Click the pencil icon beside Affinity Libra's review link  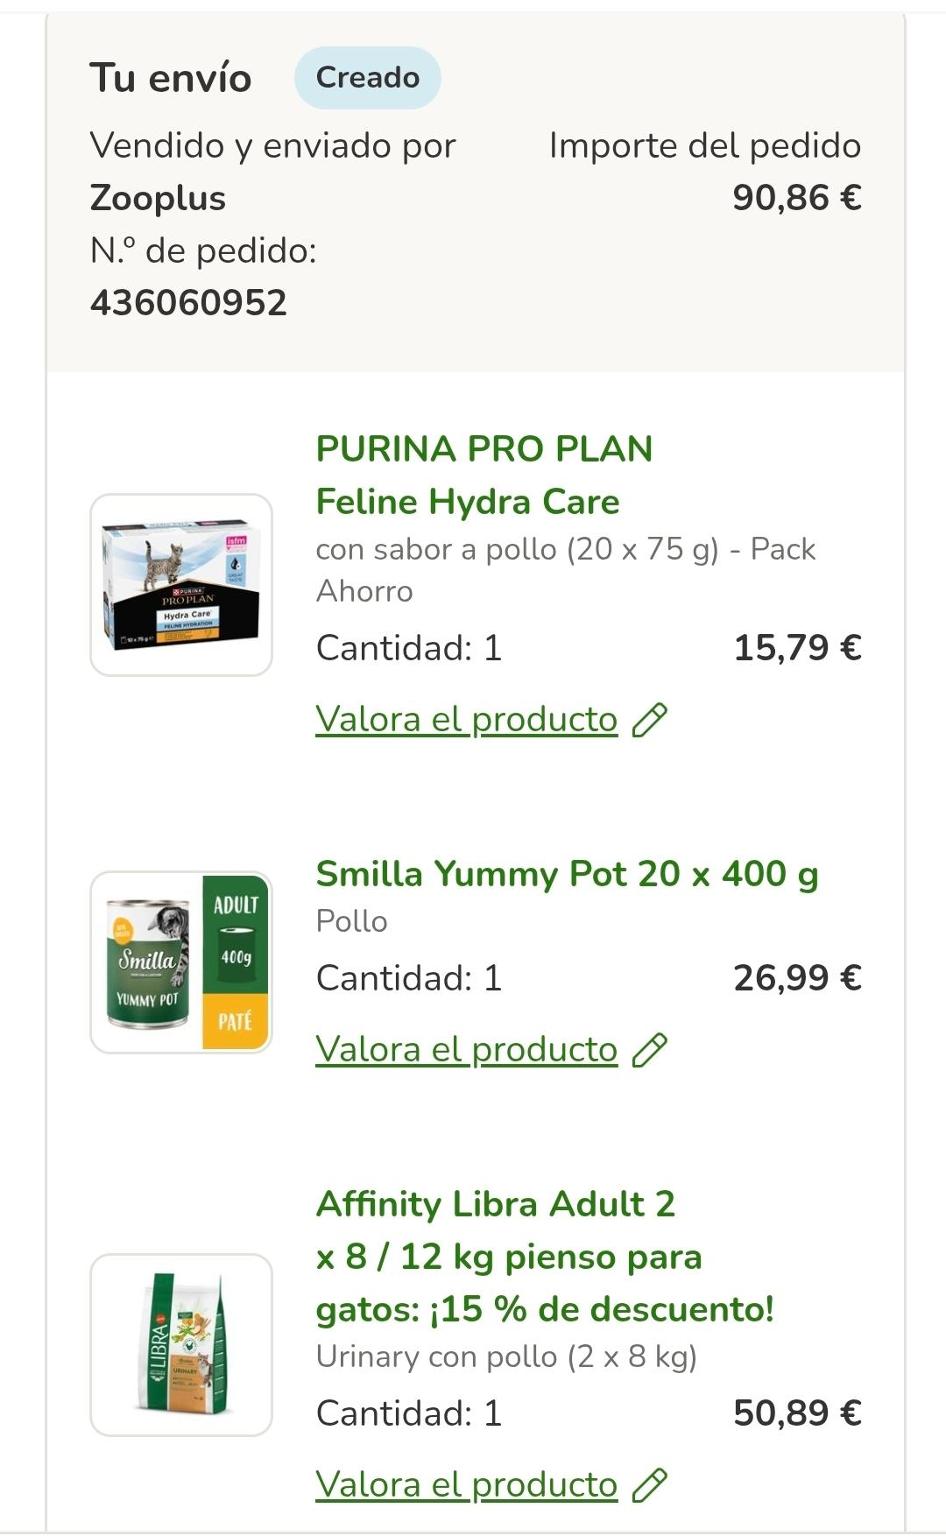click(650, 1485)
